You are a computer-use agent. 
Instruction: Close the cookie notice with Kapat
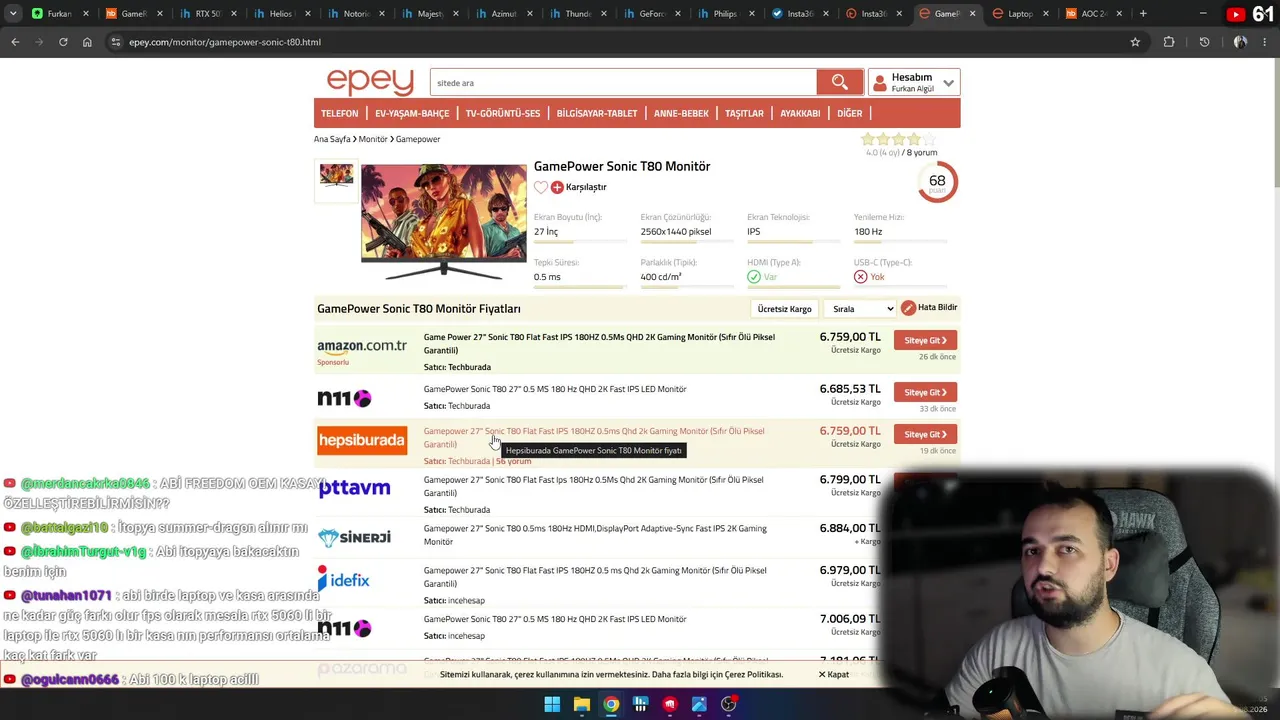coord(834,675)
